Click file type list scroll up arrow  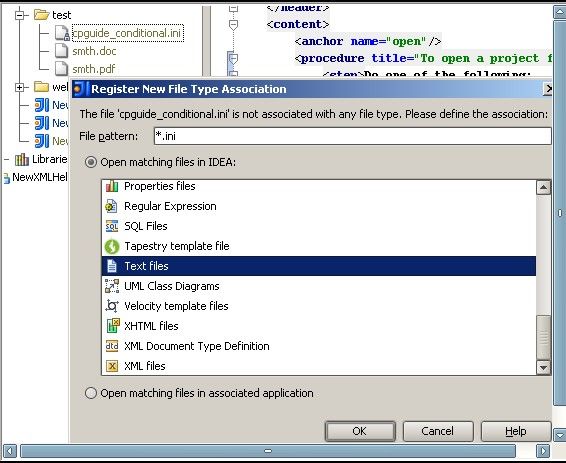point(543,187)
